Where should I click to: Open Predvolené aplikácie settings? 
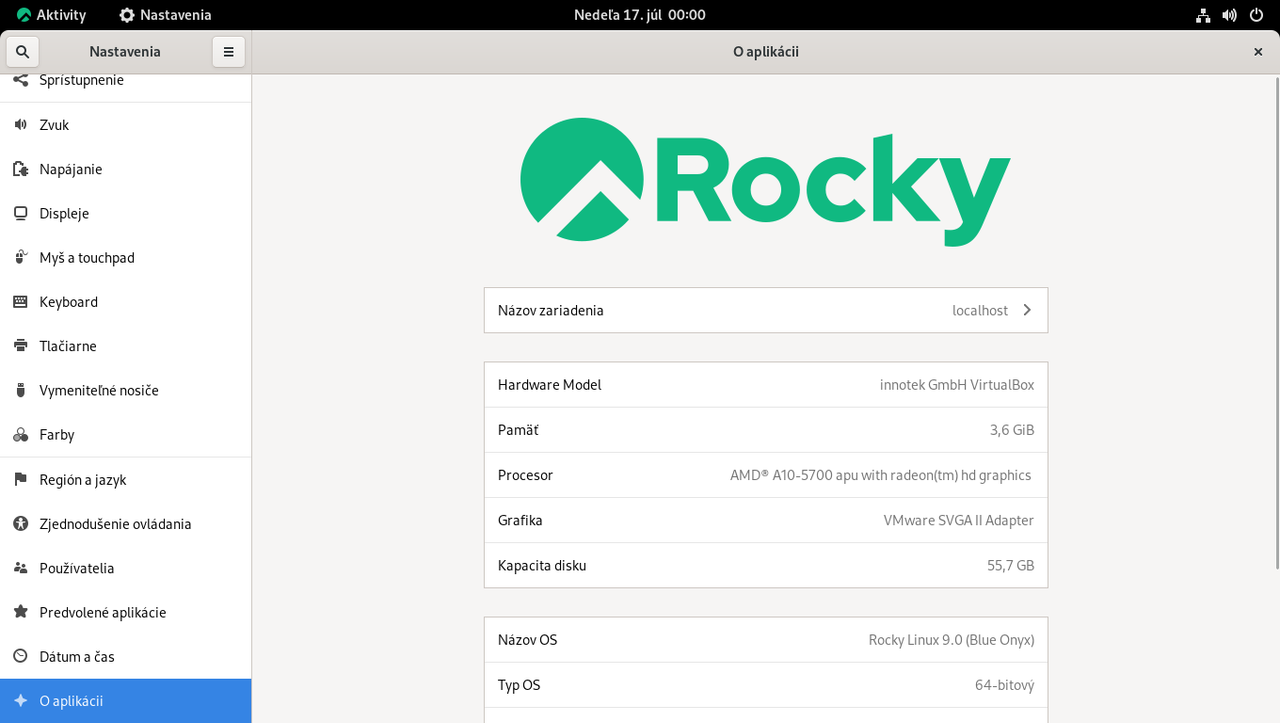(125, 612)
